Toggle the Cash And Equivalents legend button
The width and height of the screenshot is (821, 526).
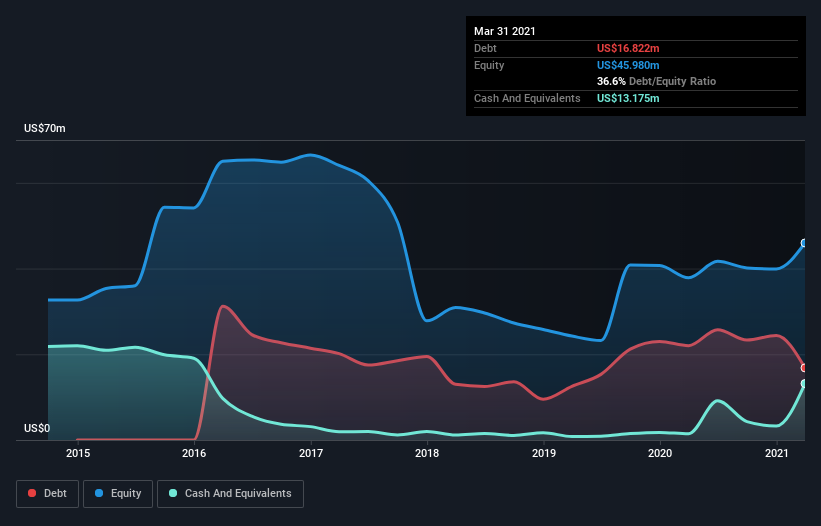[x=230, y=494]
